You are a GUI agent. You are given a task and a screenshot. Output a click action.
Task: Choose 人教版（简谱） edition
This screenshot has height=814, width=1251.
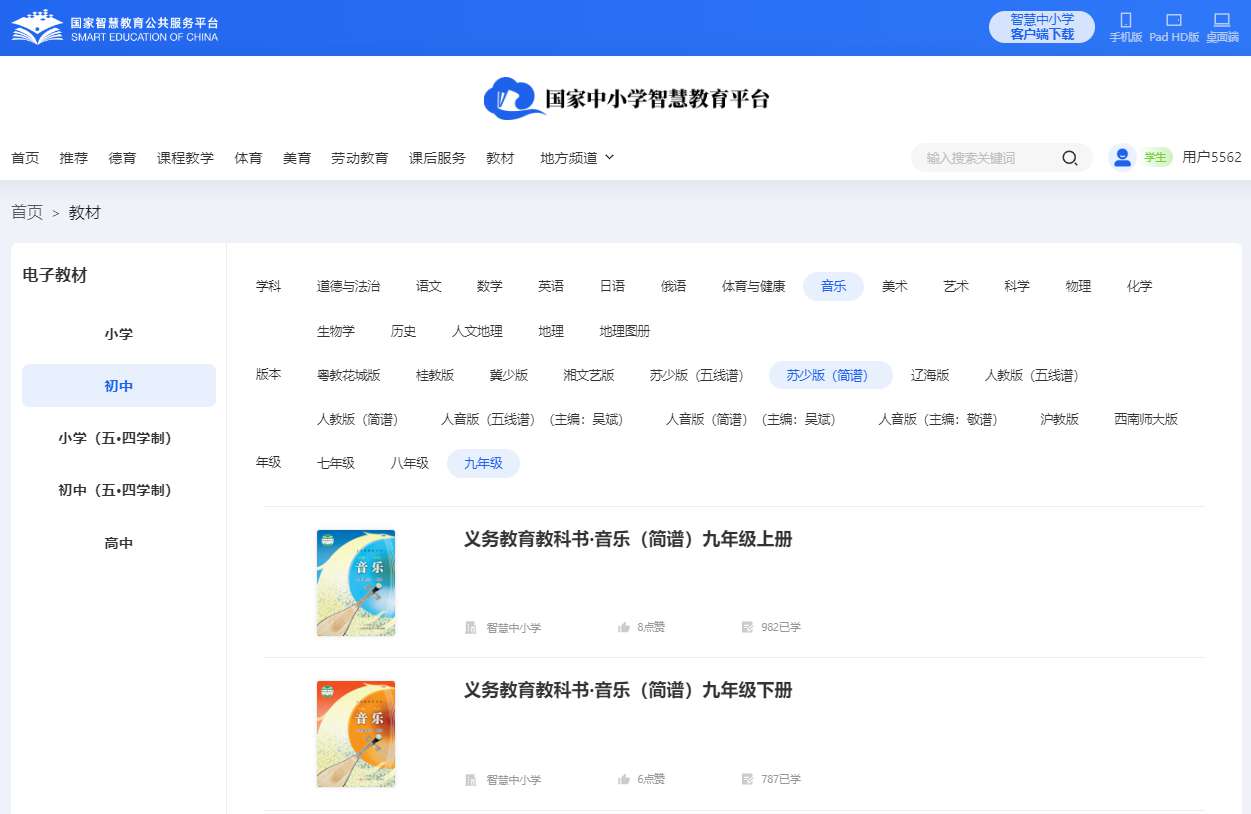362,419
